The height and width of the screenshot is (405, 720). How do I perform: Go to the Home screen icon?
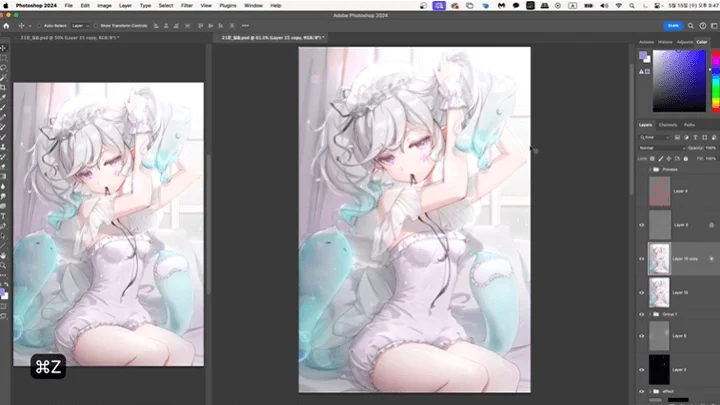pyautogui.click(x=6, y=26)
